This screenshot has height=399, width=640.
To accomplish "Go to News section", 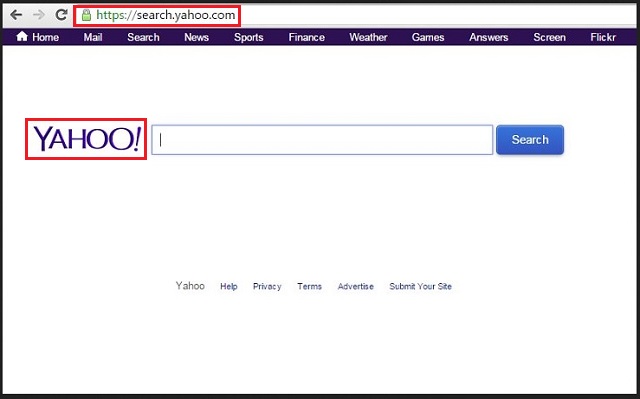I will (x=196, y=37).
